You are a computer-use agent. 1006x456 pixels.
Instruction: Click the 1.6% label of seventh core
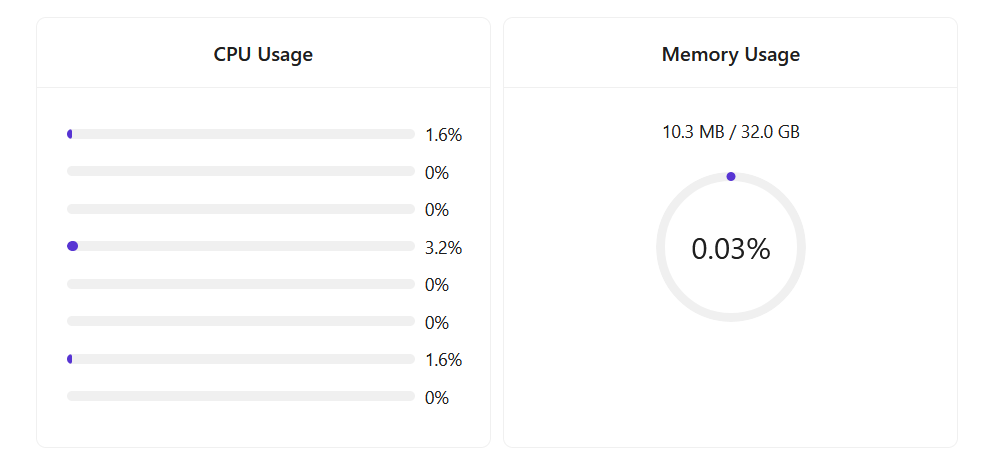click(443, 360)
